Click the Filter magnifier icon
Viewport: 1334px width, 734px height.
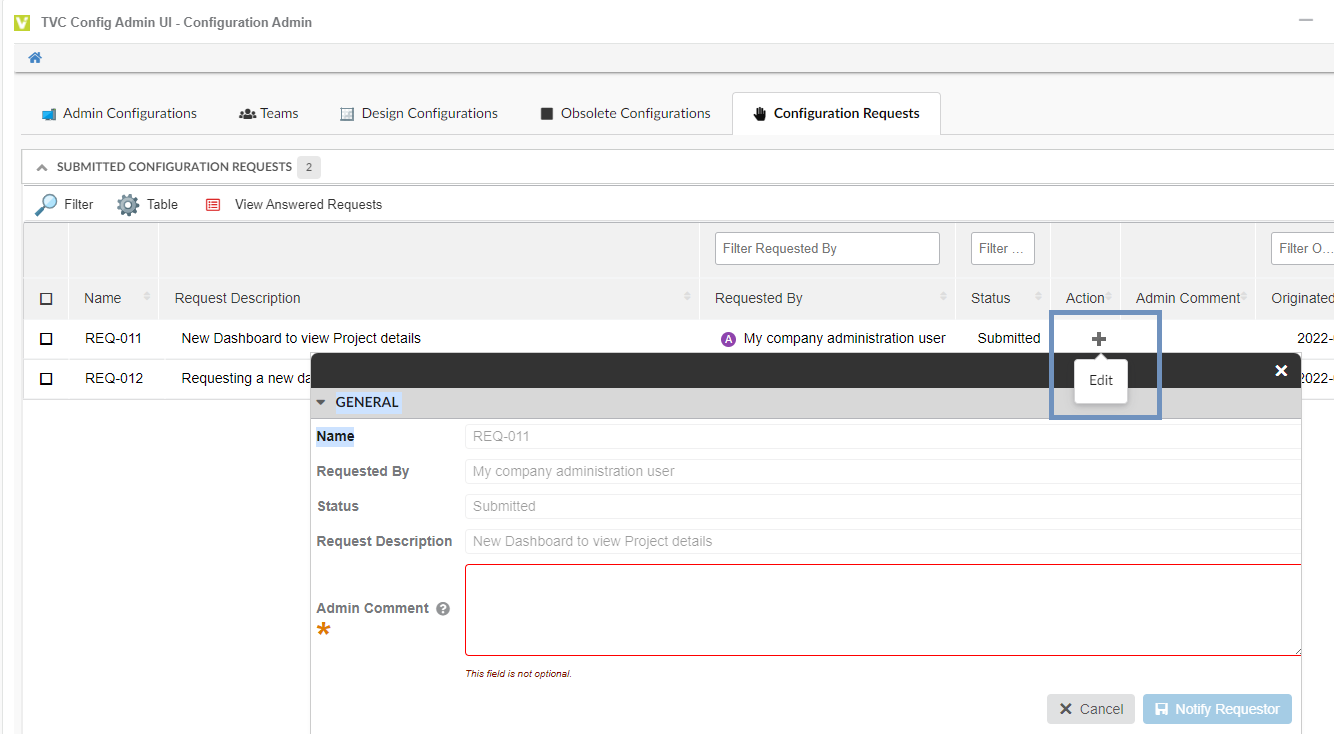(46, 205)
